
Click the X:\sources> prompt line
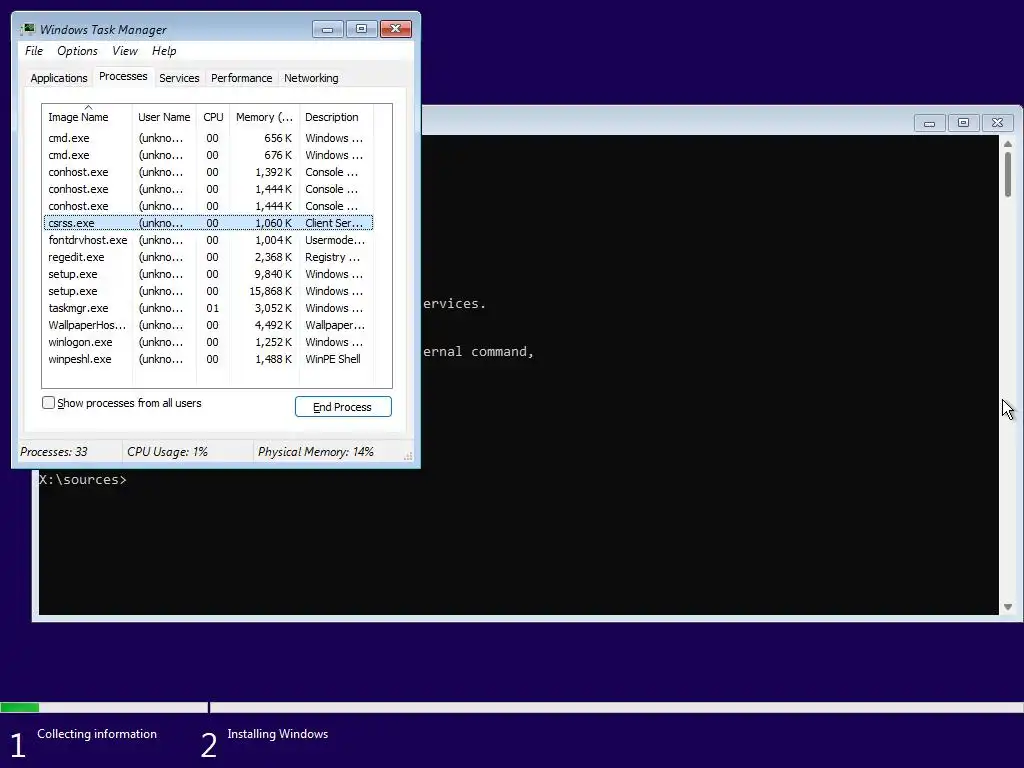coord(83,480)
